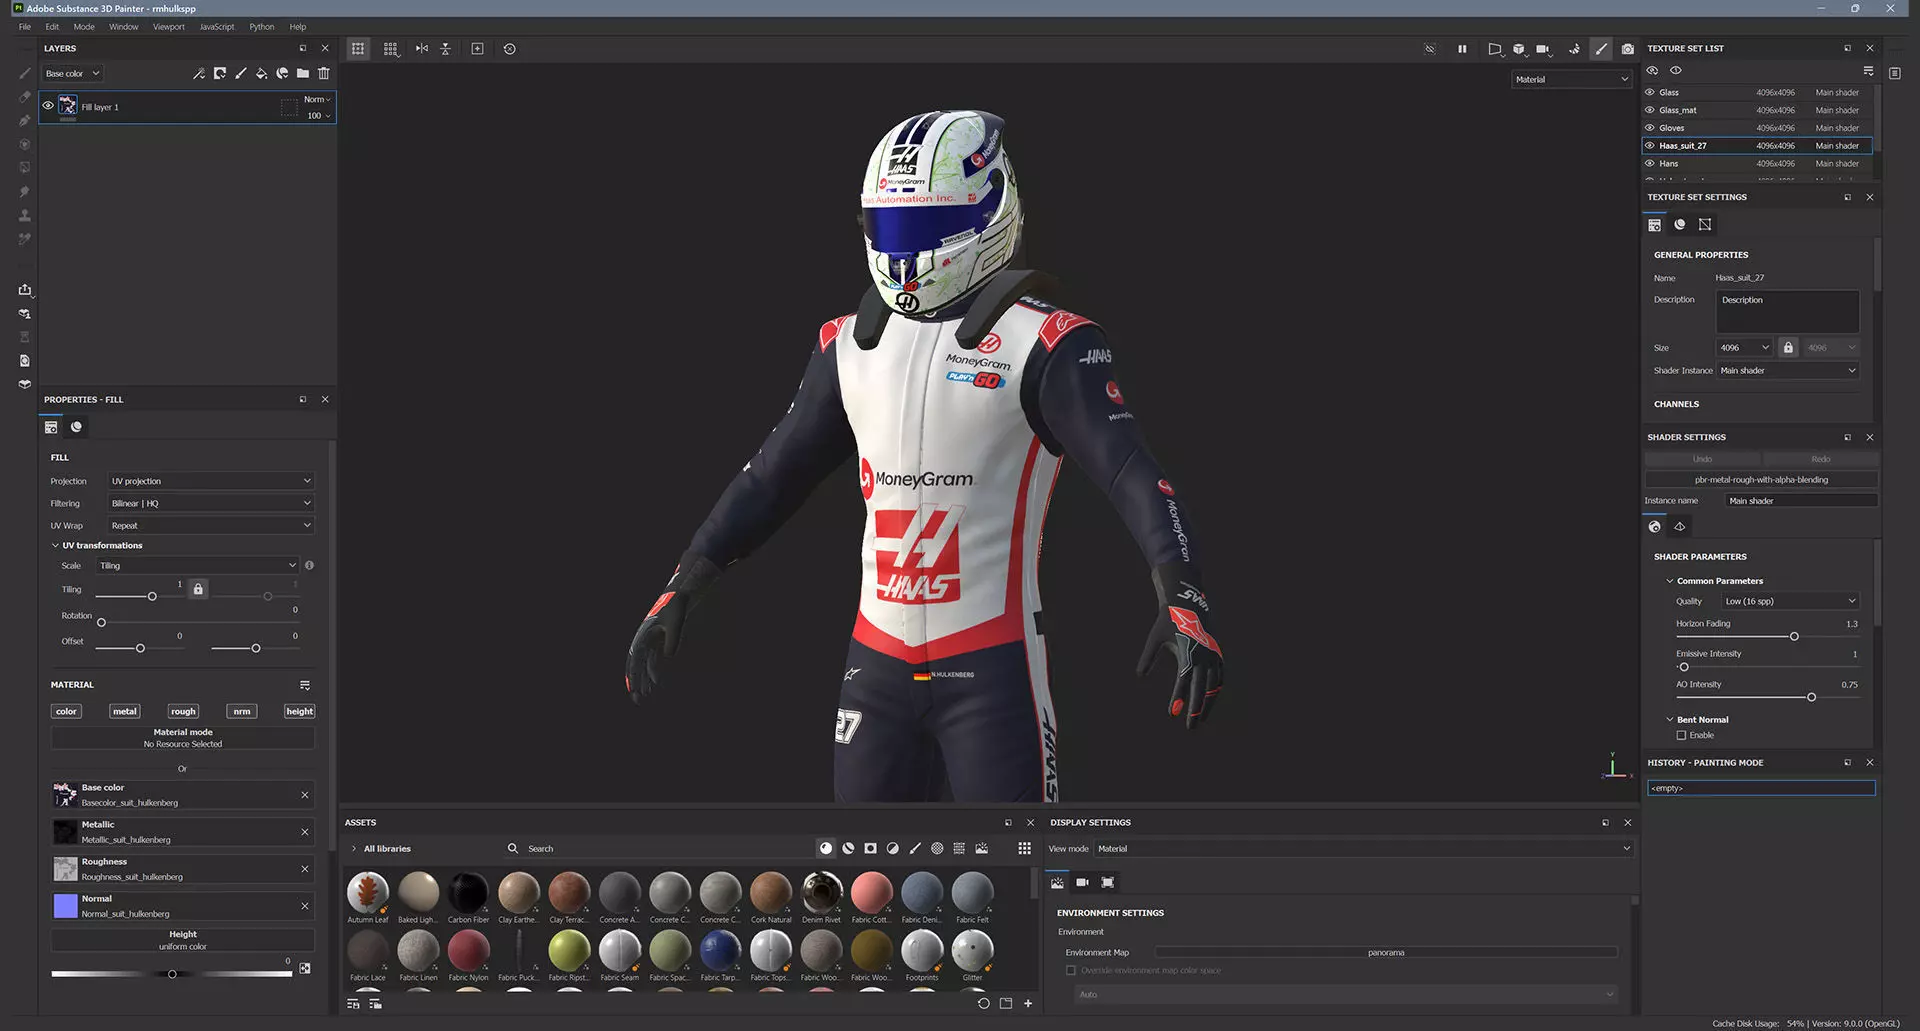Toggle the color channel button
This screenshot has height=1031, width=1920.
pyautogui.click(x=66, y=711)
